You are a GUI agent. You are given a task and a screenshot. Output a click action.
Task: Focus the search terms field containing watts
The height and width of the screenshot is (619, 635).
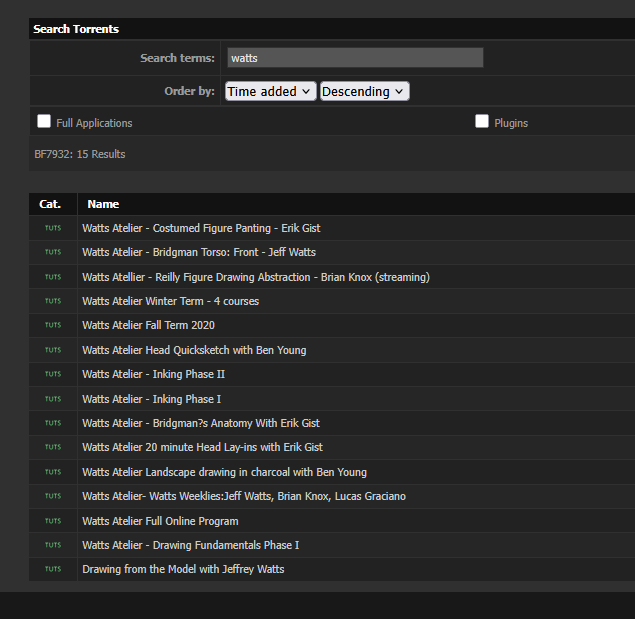coord(355,58)
